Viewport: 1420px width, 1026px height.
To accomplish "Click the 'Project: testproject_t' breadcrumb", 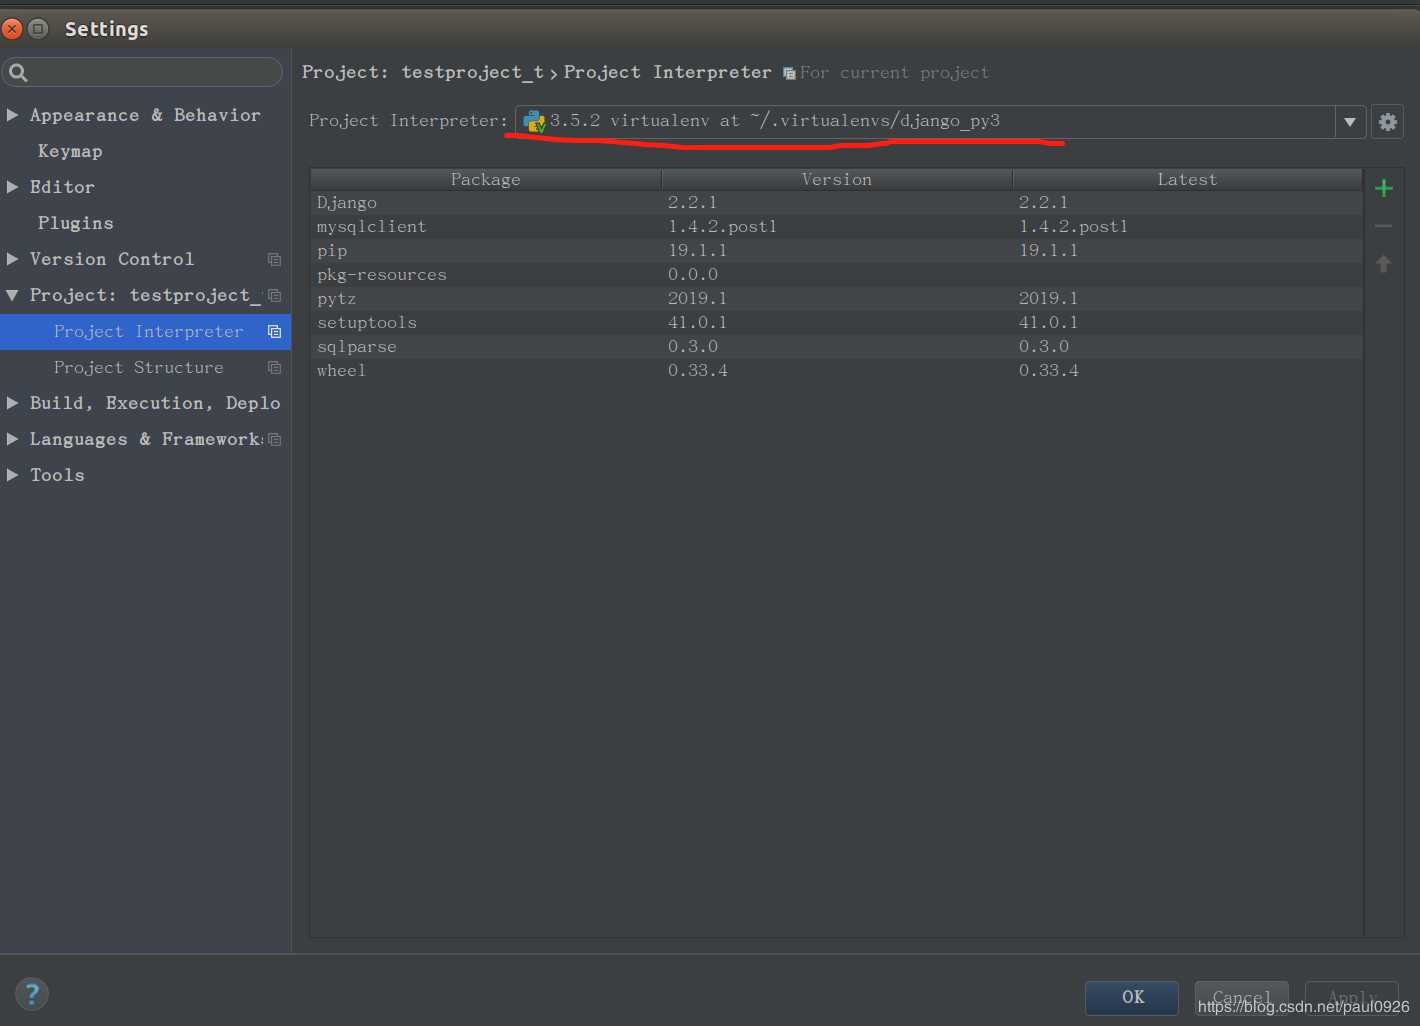I will [423, 72].
